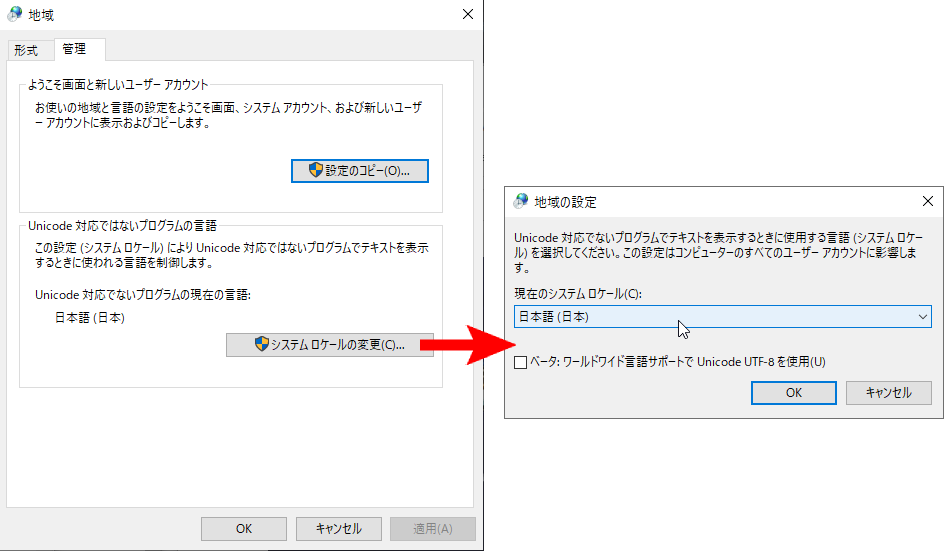950x551 pixels.
Task: Click the 現在のシステムロケール(C): label
Action: point(578,294)
